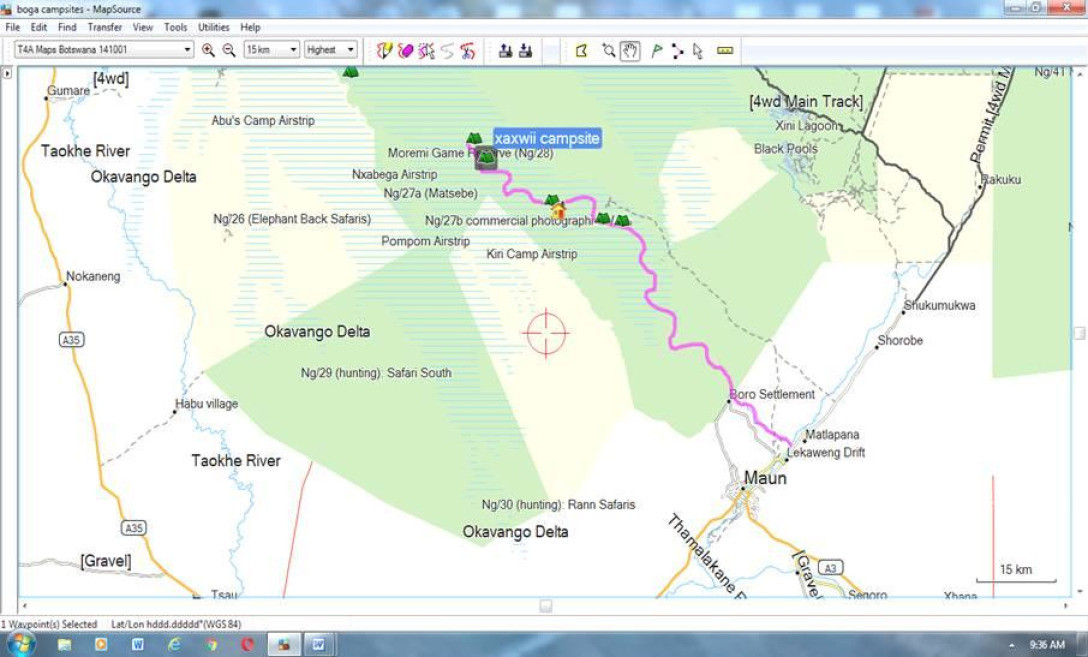Click the pink waypoints toolbar icon
The height and width of the screenshot is (657, 1088).
pos(405,50)
